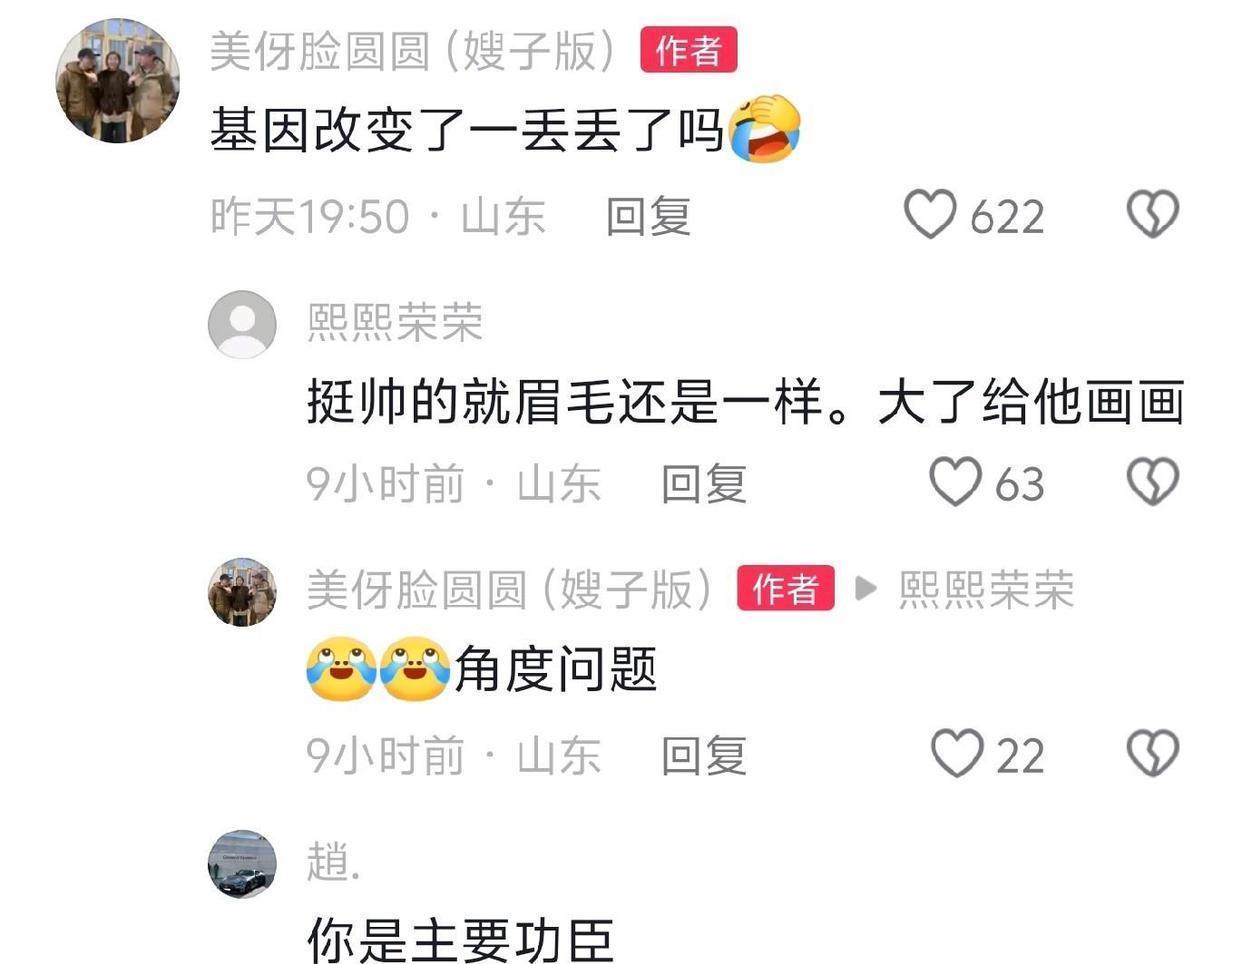Reply to the 角度问题 comment

point(704,755)
